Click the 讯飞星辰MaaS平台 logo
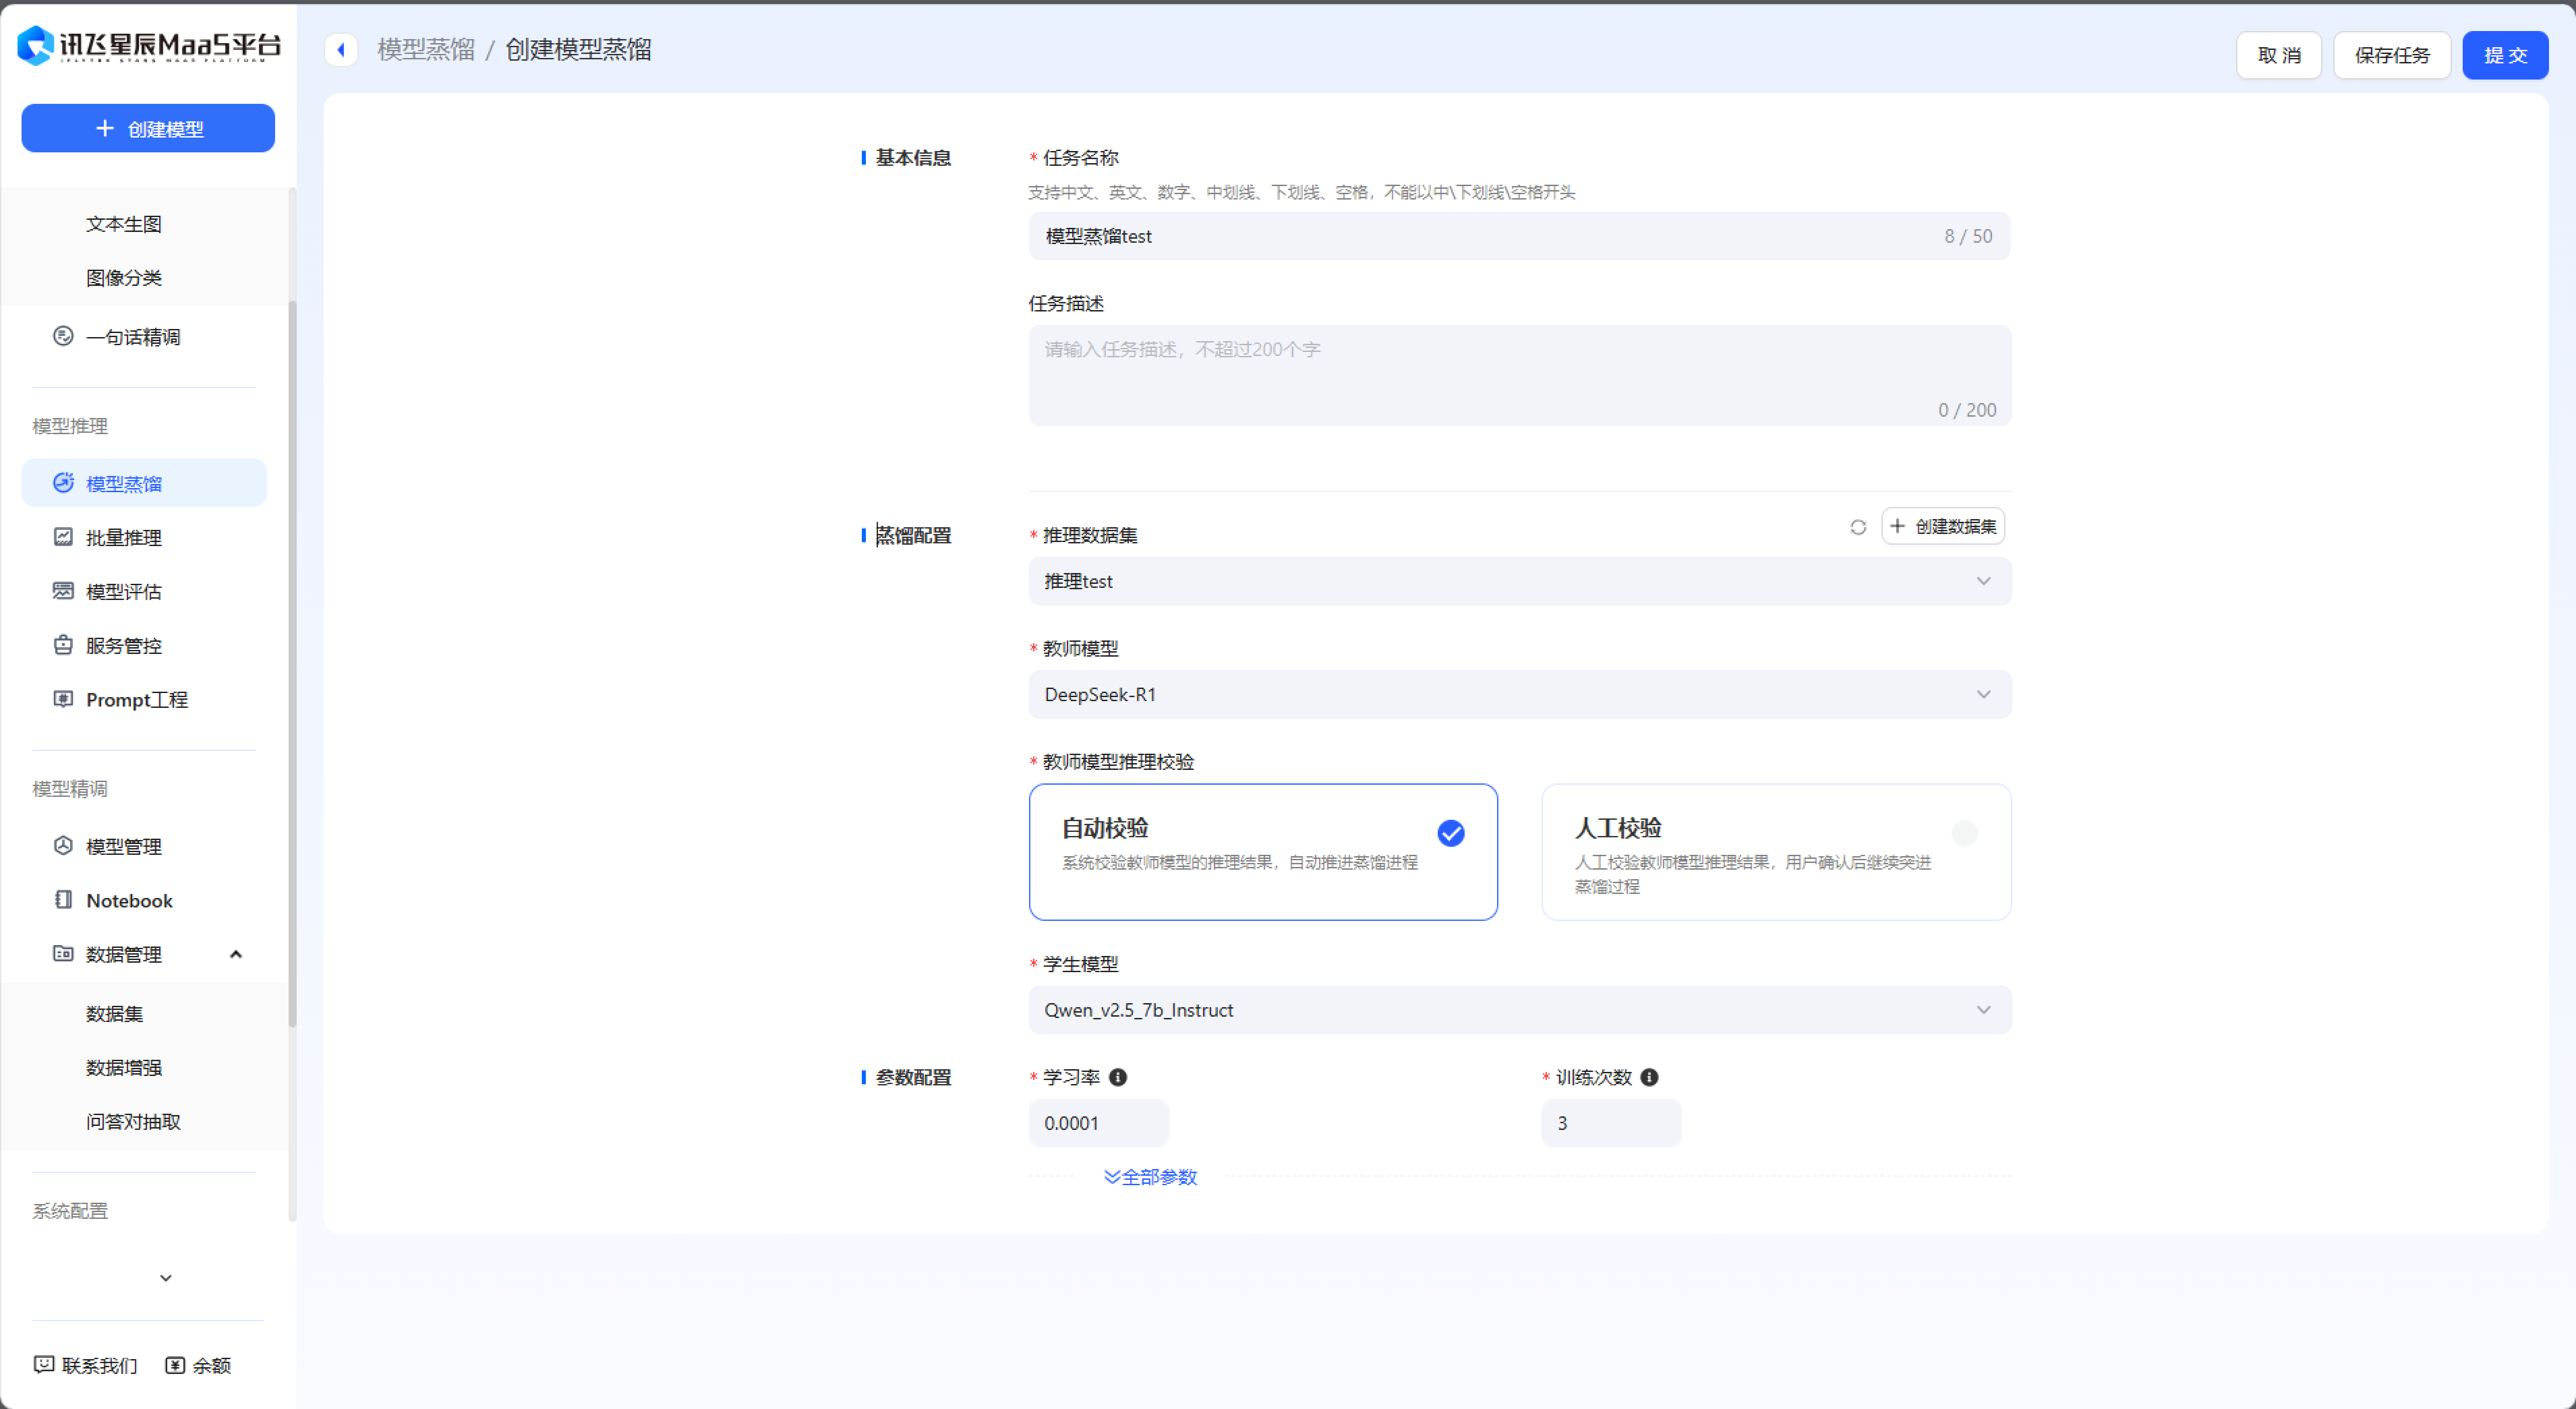This screenshot has width=2576, height=1409. 149,46
